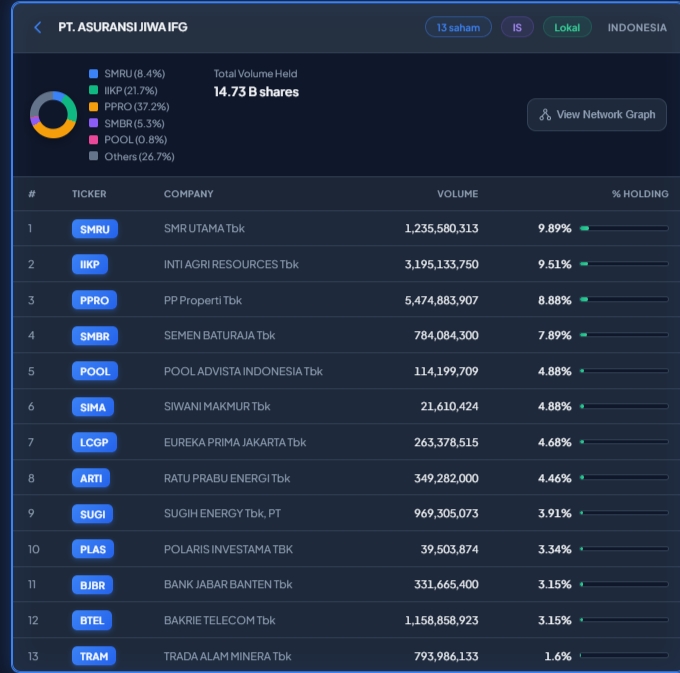Click the orange PPRO legend square
This screenshot has height=673, width=680.
pyautogui.click(x=93, y=107)
